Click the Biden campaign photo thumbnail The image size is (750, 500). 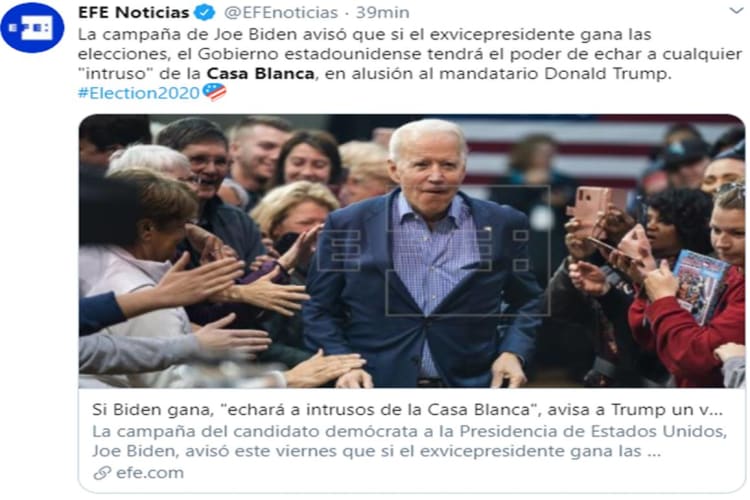[x=412, y=251]
